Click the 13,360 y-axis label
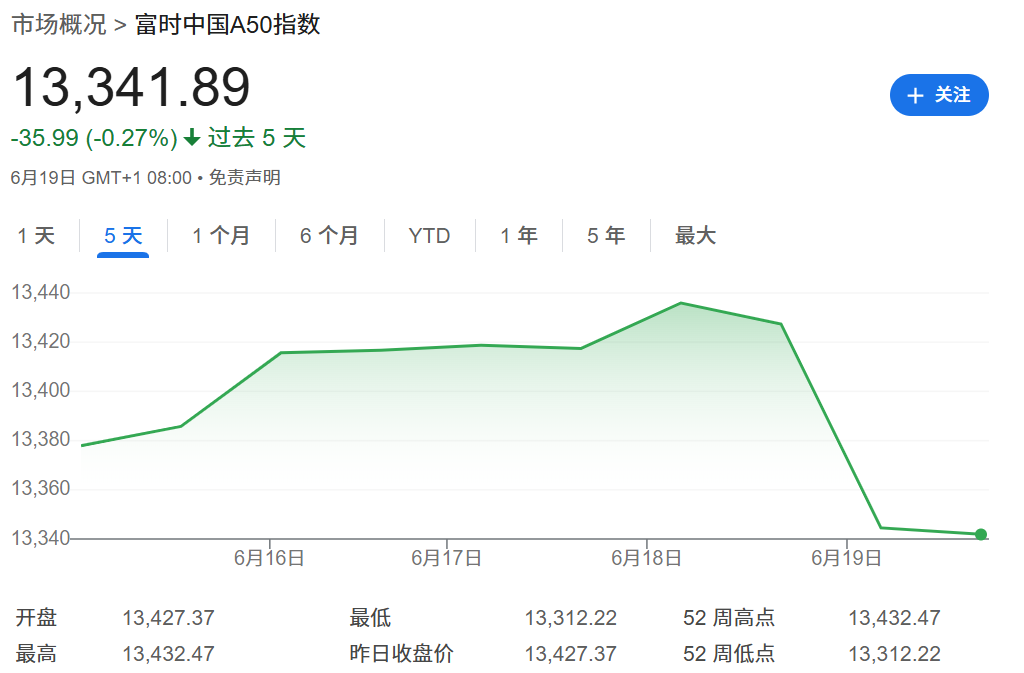 tap(40, 488)
